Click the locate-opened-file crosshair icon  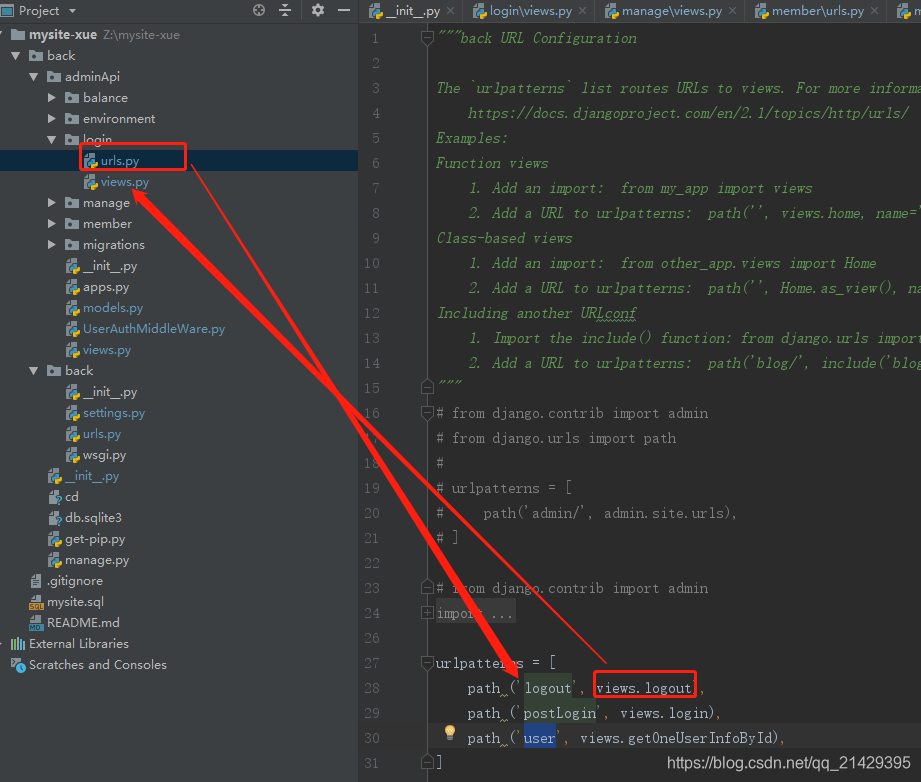(x=258, y=10)
